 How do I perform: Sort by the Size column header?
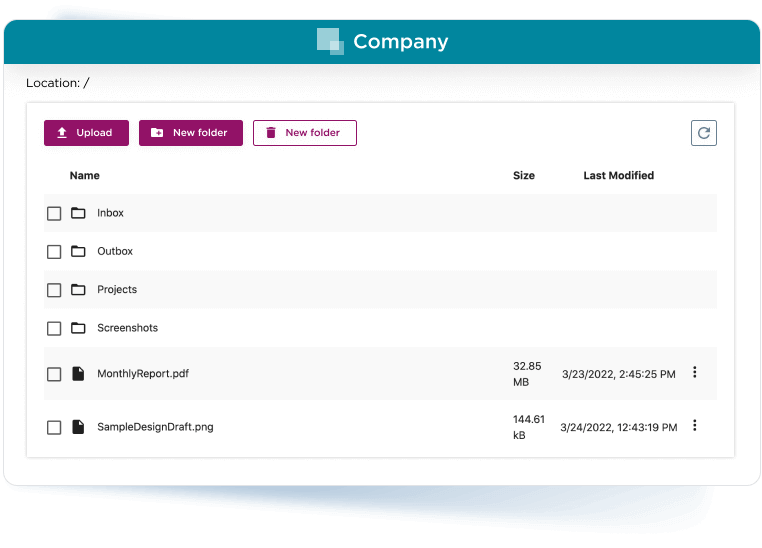[524, 175]
